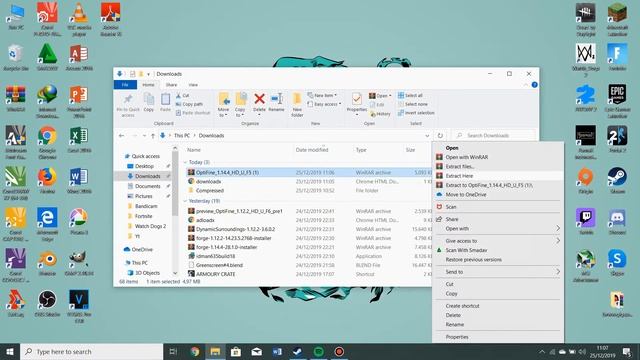Click the Search Downloads field
This screenshot has width=640, height=360.
[493, 136]
